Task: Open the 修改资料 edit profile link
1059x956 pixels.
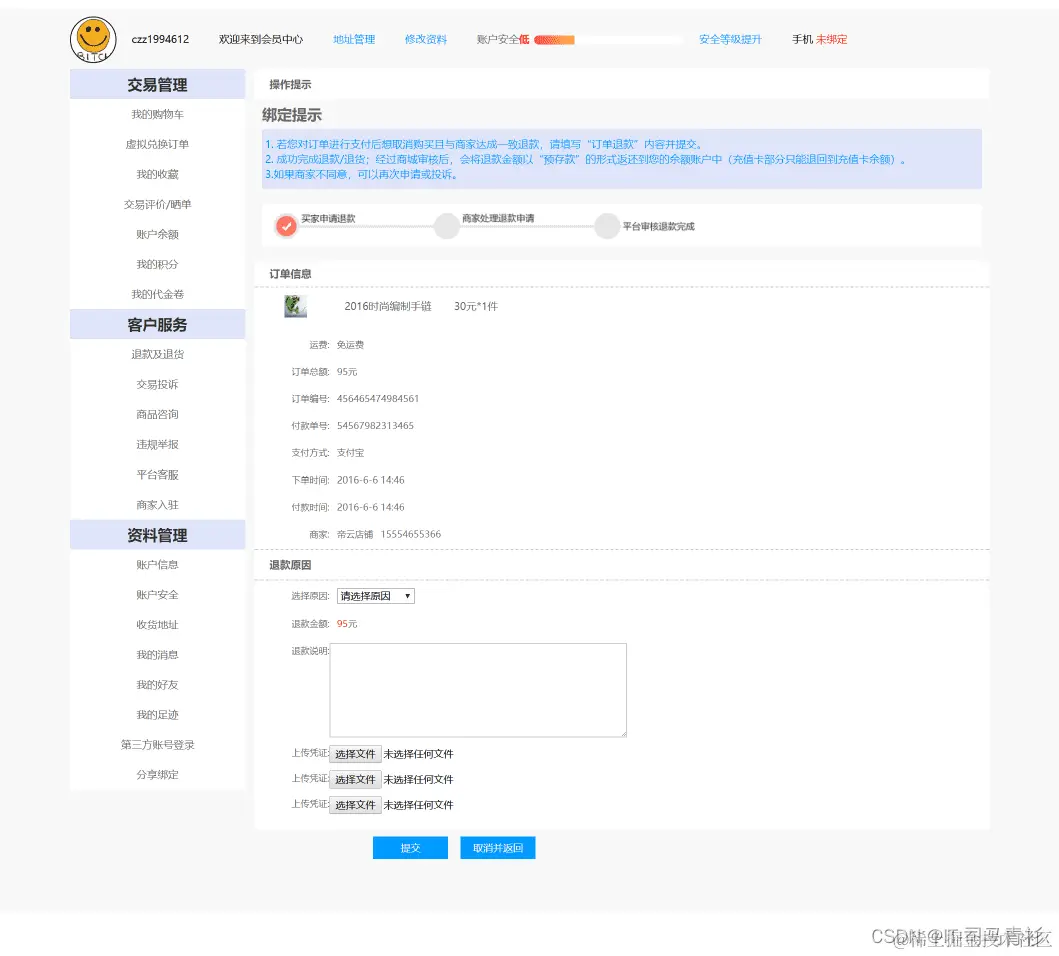Action: [x=424, y=39]
